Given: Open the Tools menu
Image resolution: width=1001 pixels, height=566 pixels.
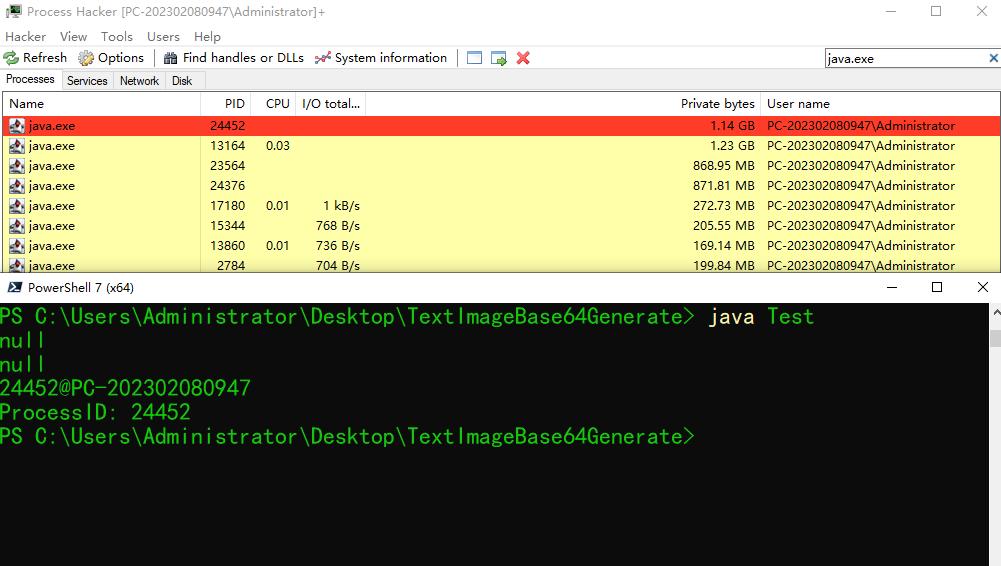Looking at the screenshot, I should 117,36.
